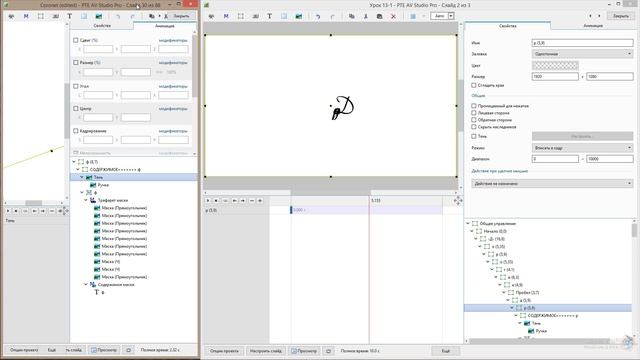The width and height of the screenshot is (640, 360).
Task: Tick the Прозрачный для нажатия checkbox
Action: point(473,106)
